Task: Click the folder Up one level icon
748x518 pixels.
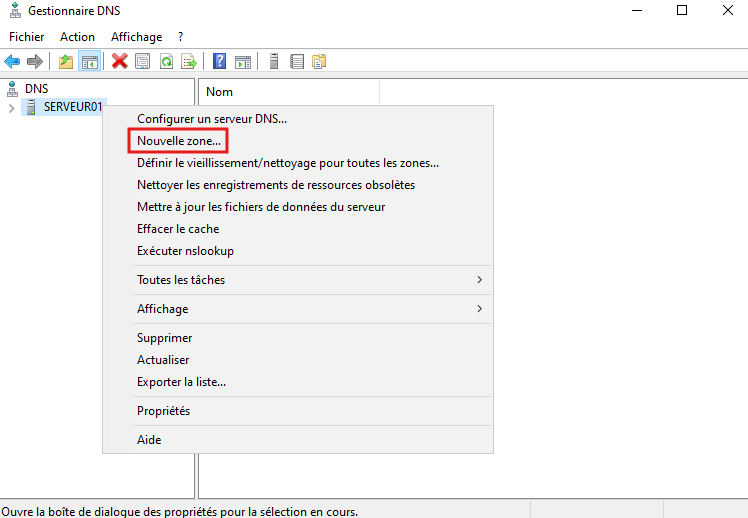Action: pyautogui.click(x=66, y=62)
